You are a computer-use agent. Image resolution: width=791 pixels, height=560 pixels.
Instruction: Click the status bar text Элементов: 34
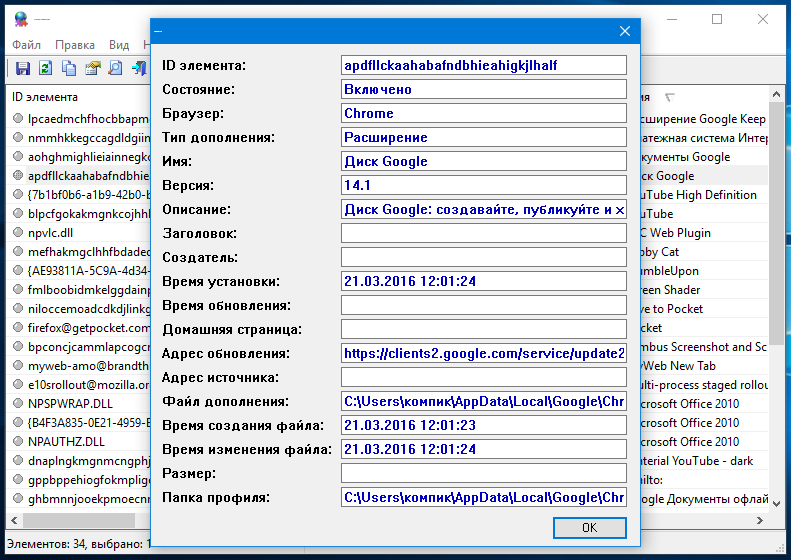click(x=46, y=544)
